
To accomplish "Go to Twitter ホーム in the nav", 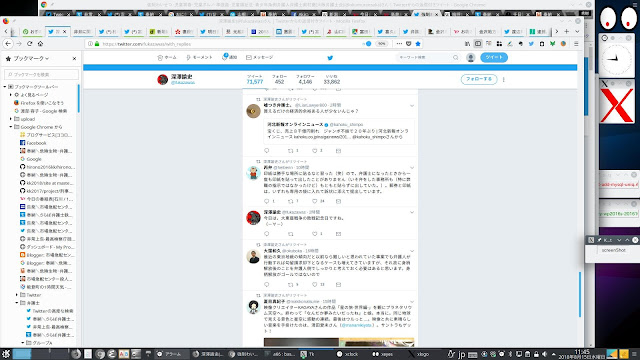I will click(167, 58).
